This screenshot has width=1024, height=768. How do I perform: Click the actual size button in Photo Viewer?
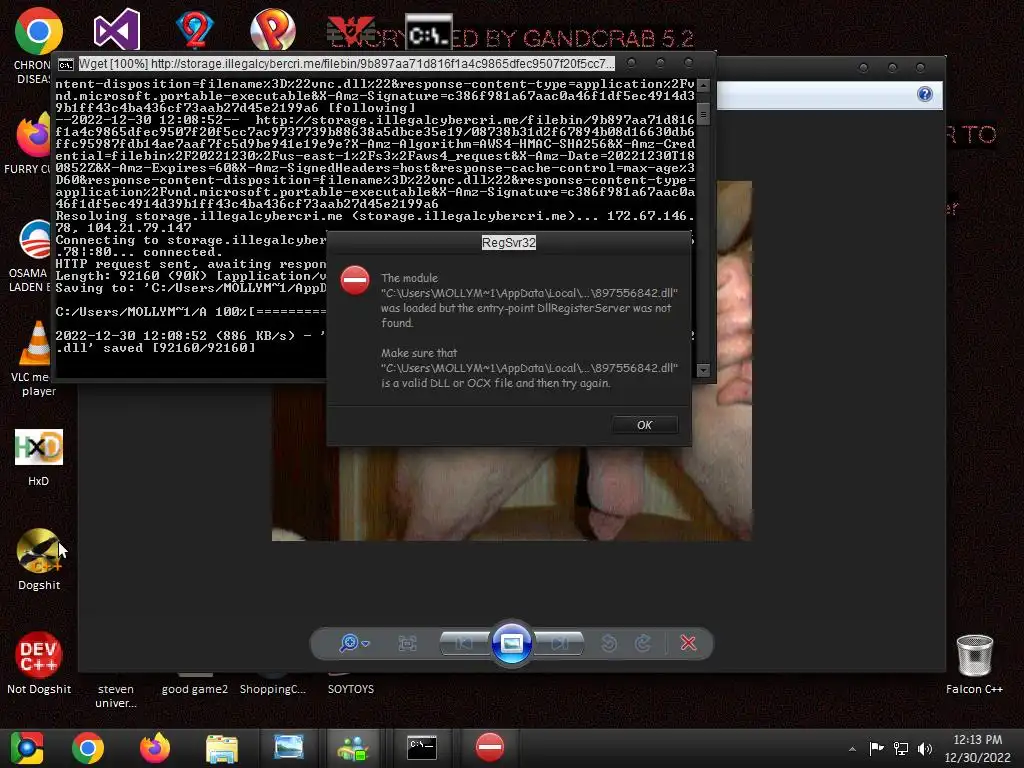tap(408, 644)
